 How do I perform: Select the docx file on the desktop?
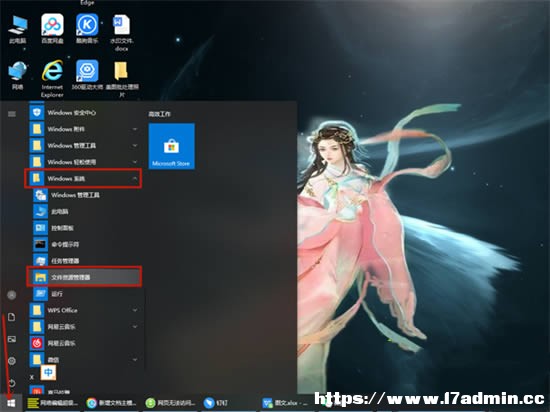(121, 33)
